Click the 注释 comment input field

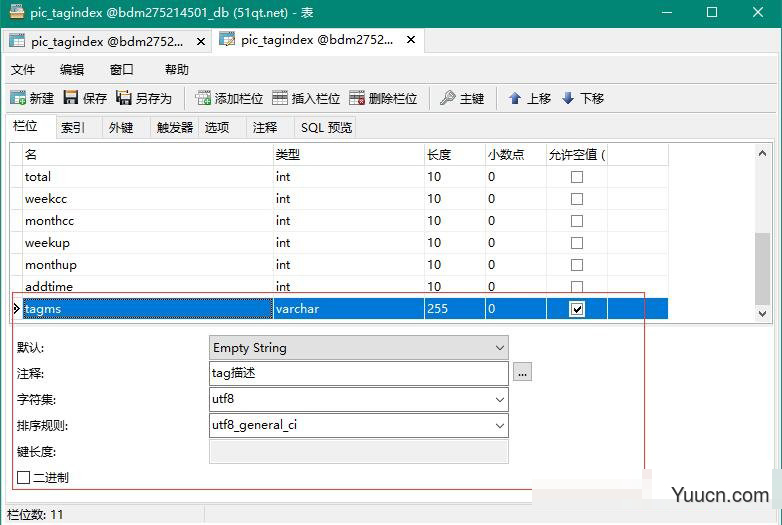tap(358, 373)
